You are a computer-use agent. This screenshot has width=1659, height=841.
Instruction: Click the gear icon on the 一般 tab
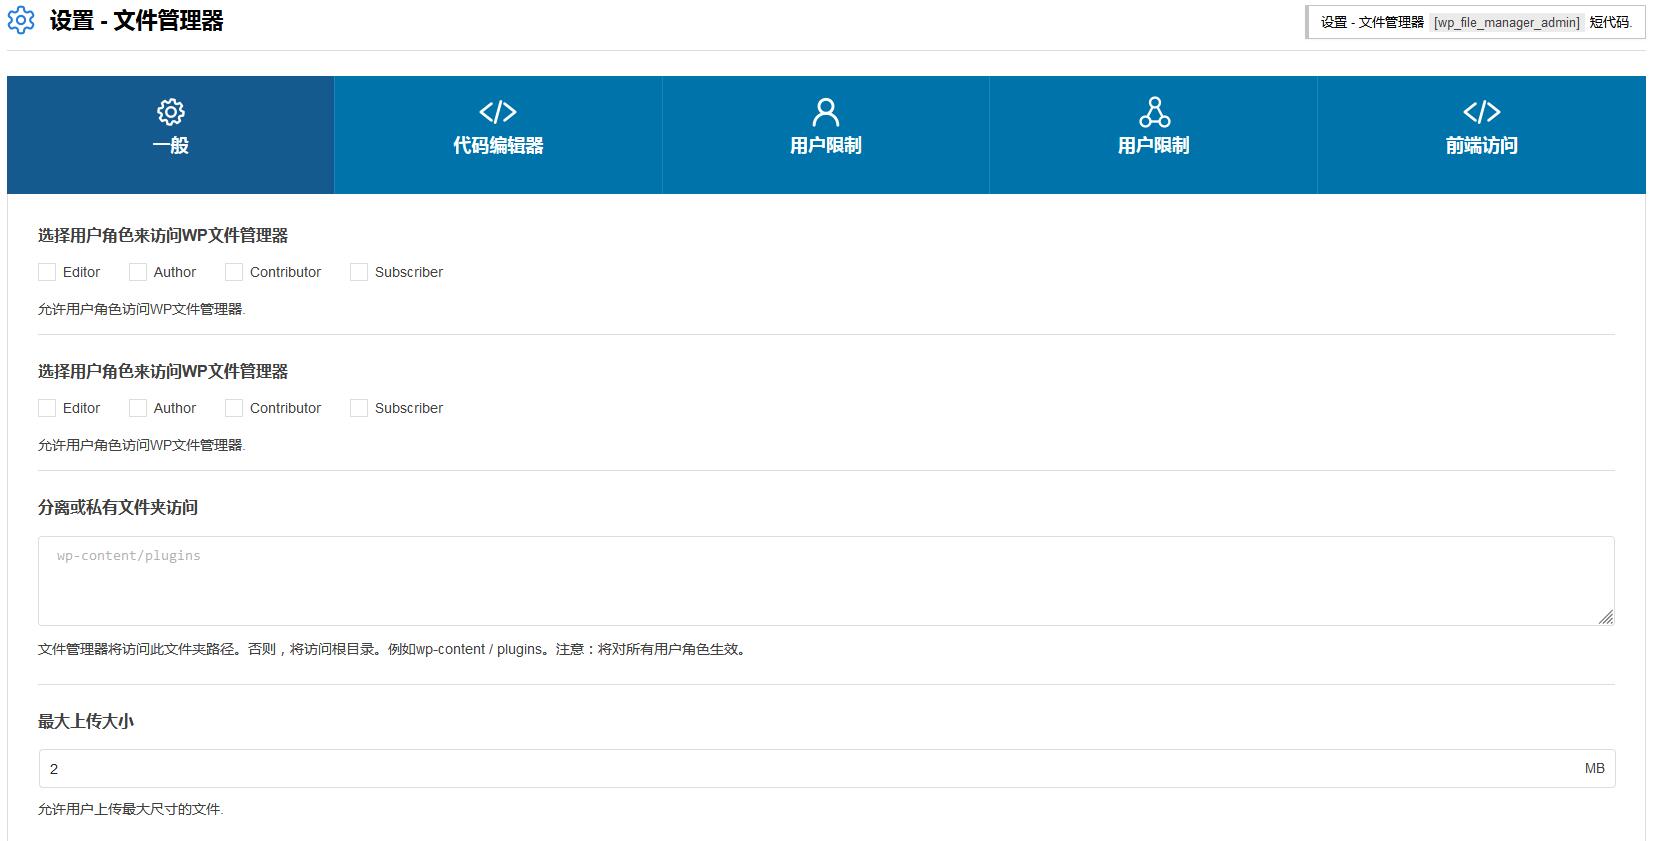click(170, 112)
